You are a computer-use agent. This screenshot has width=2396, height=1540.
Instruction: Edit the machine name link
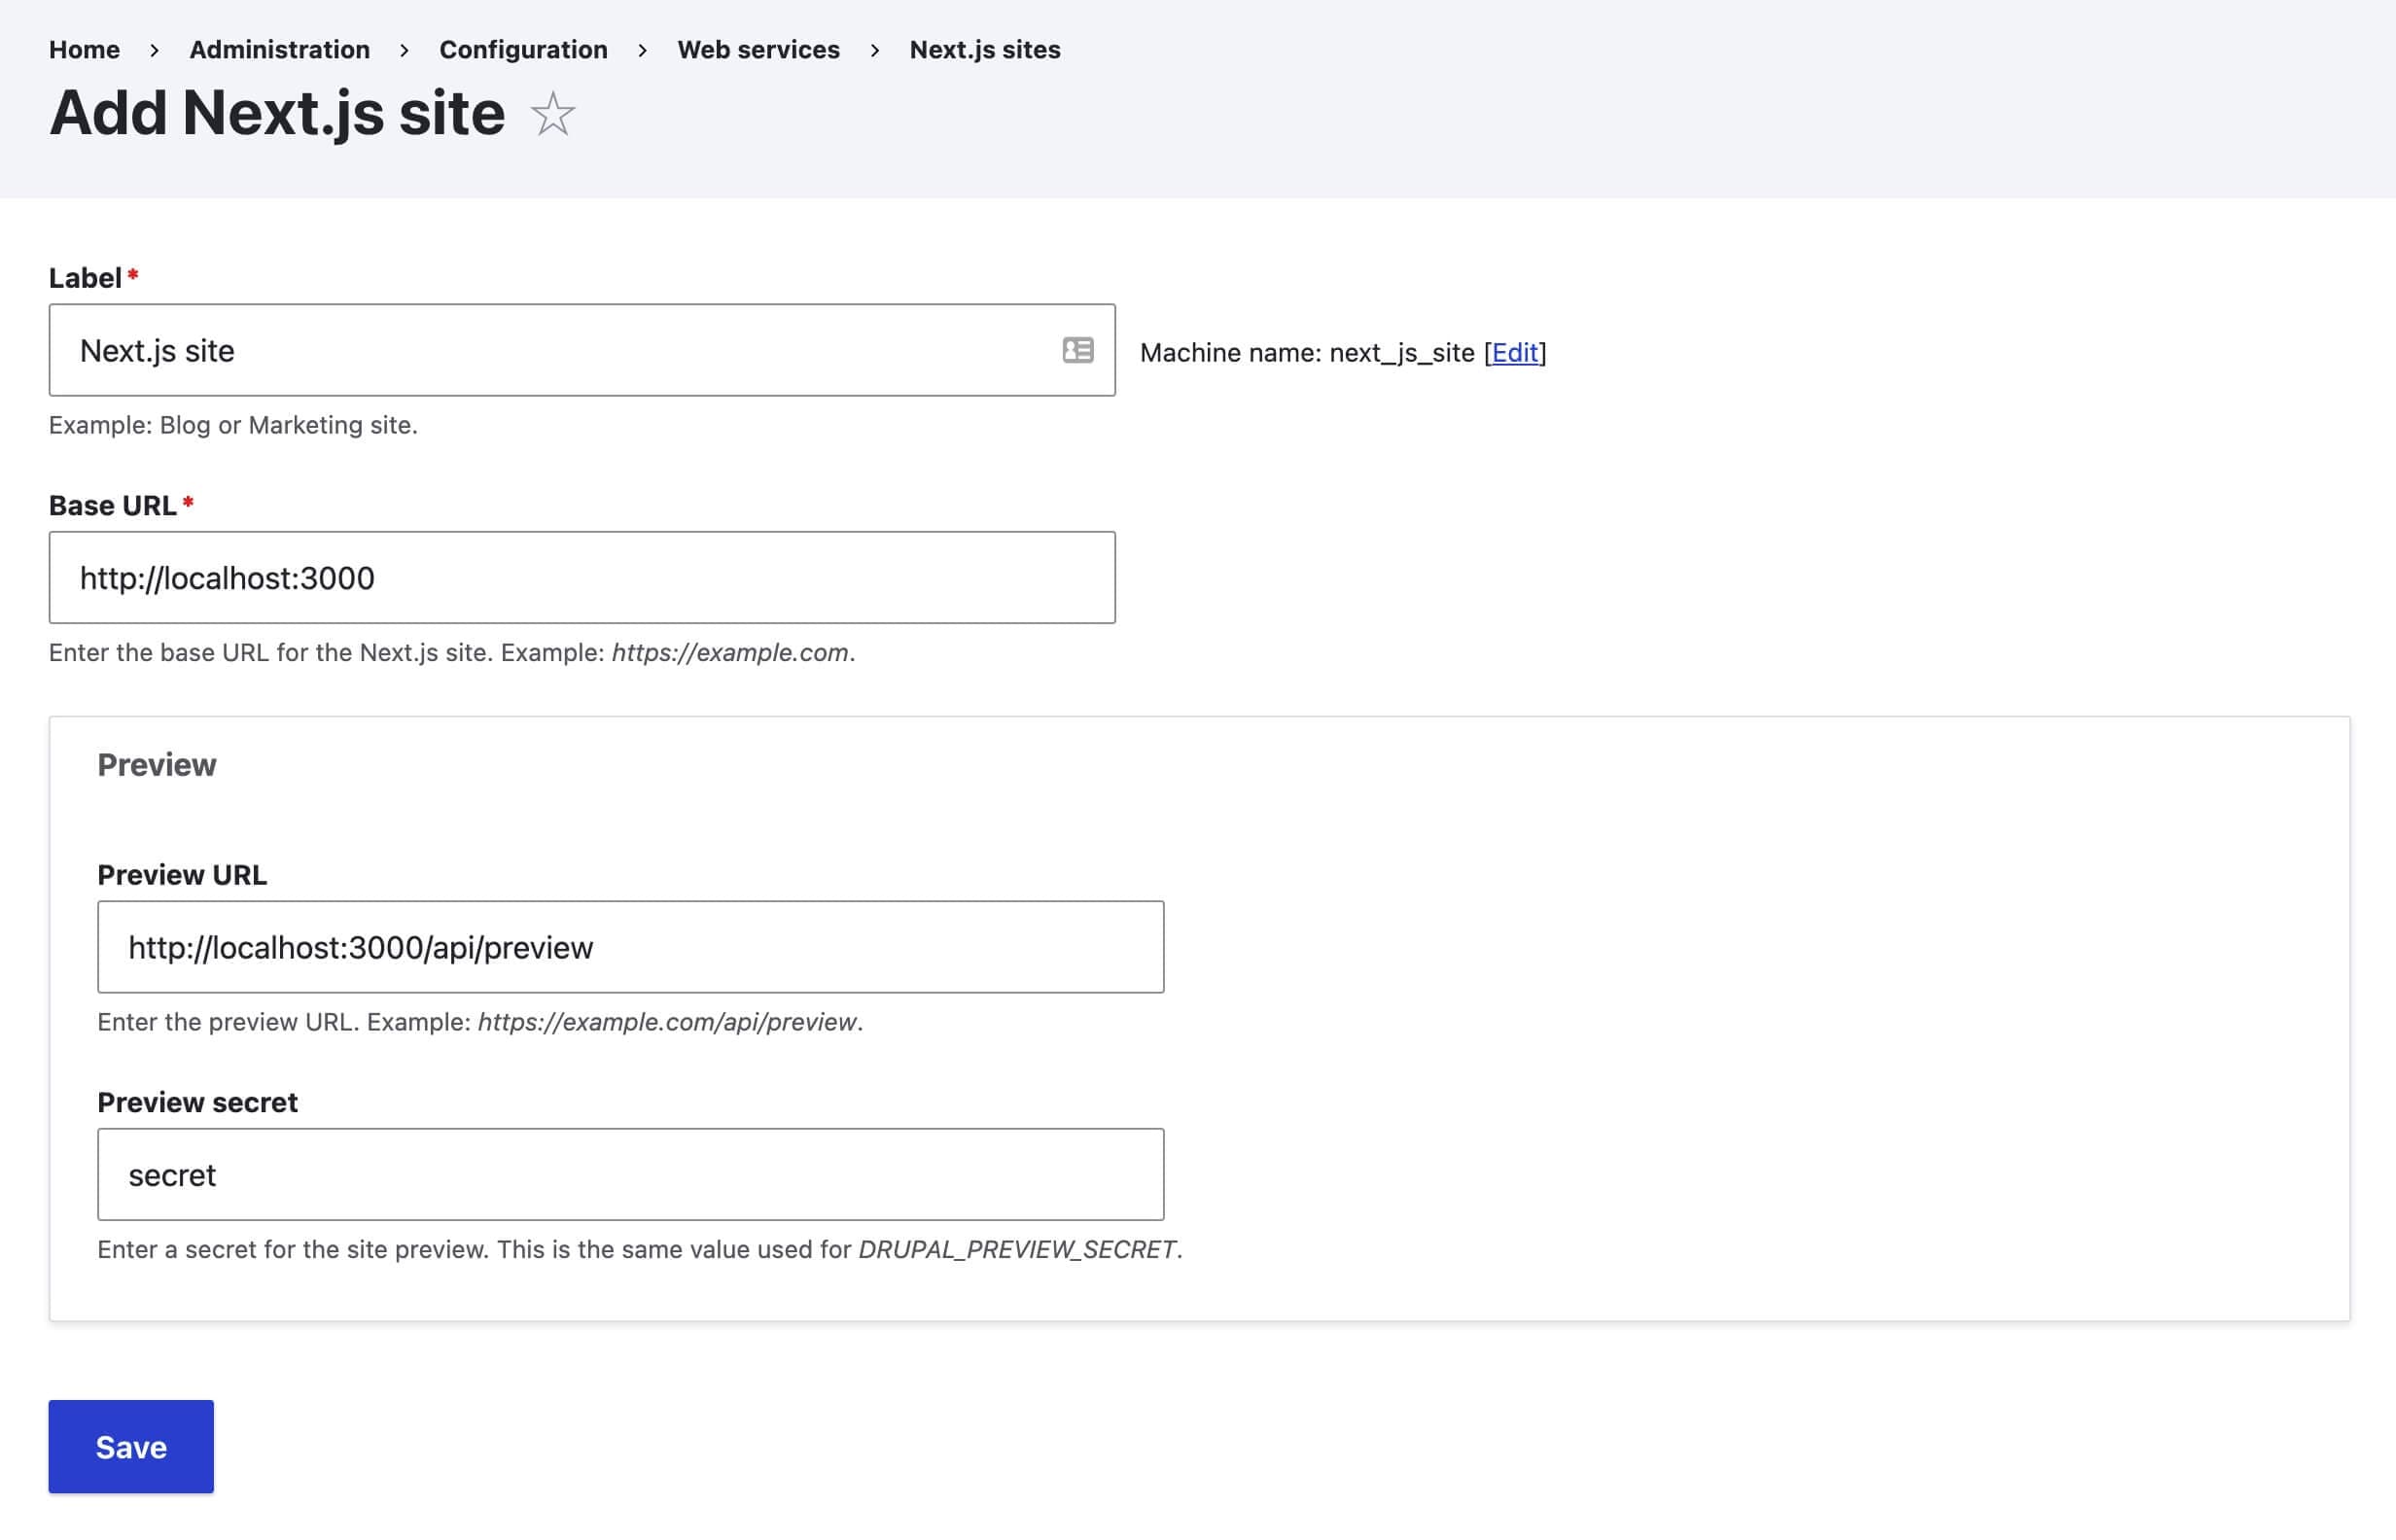coord(1514,353)
